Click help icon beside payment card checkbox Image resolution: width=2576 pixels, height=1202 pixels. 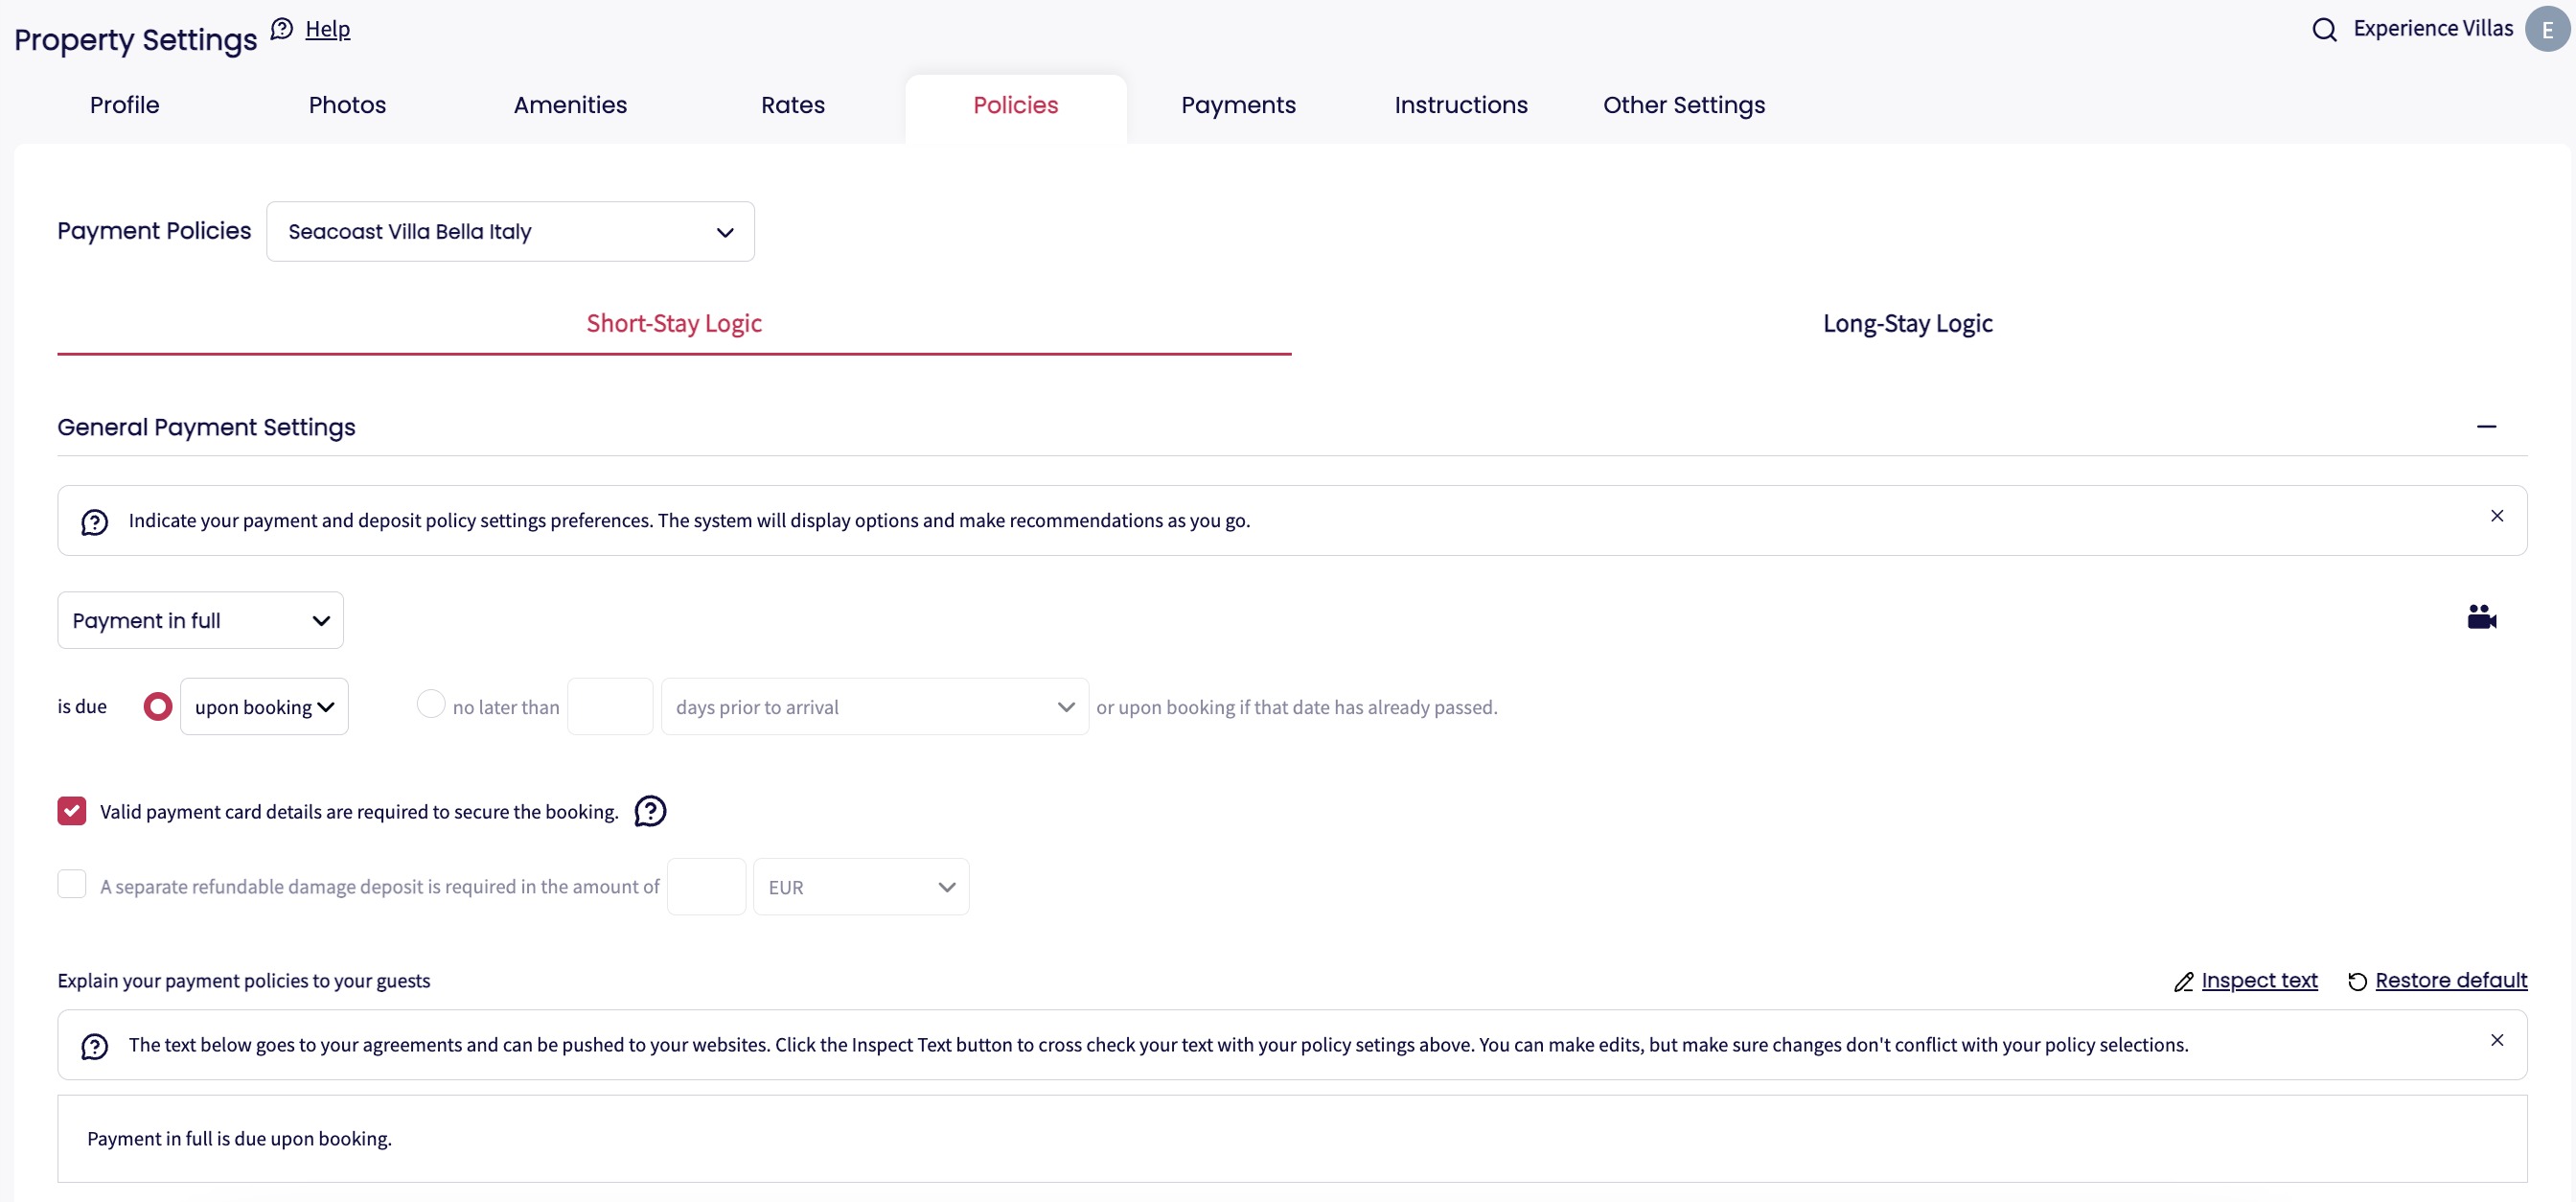(650, 811)
